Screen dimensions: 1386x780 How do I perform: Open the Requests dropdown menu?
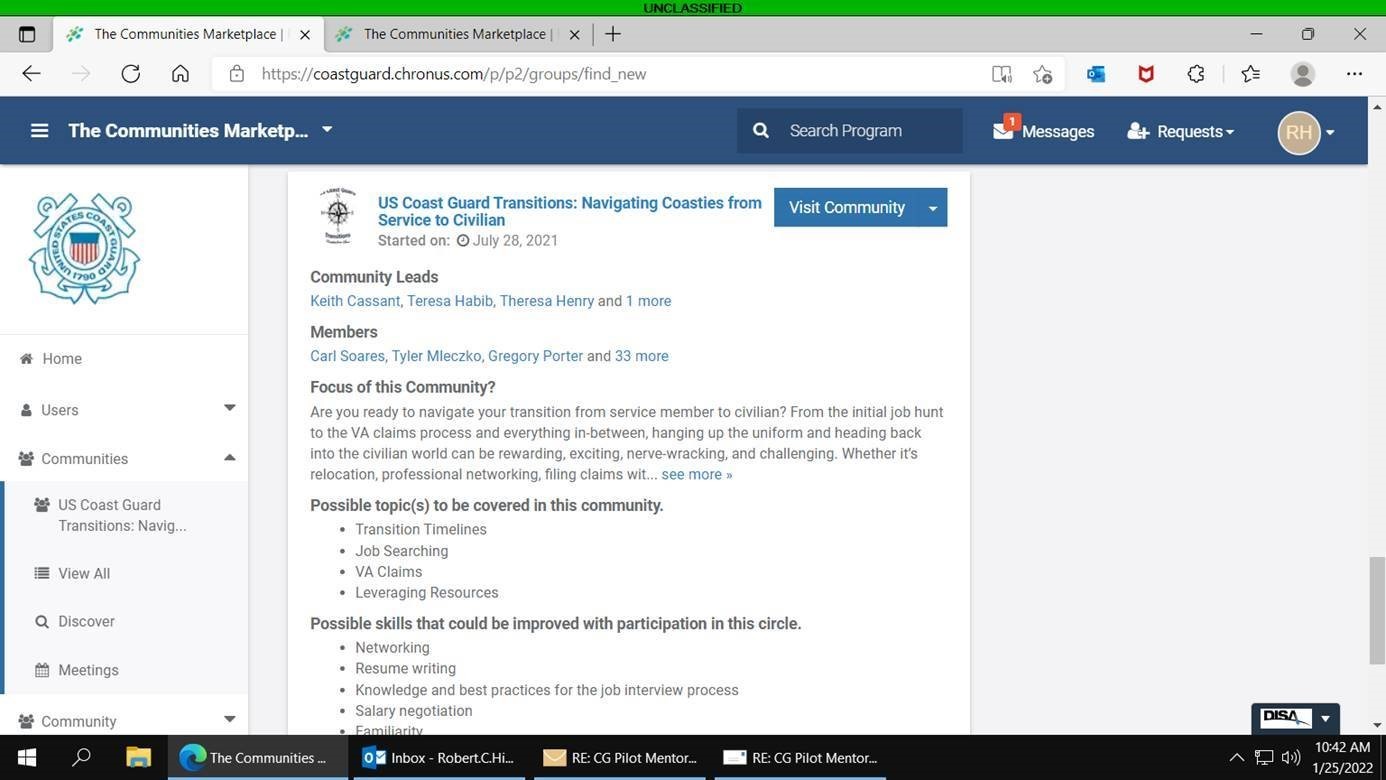tap(1181, 132)
